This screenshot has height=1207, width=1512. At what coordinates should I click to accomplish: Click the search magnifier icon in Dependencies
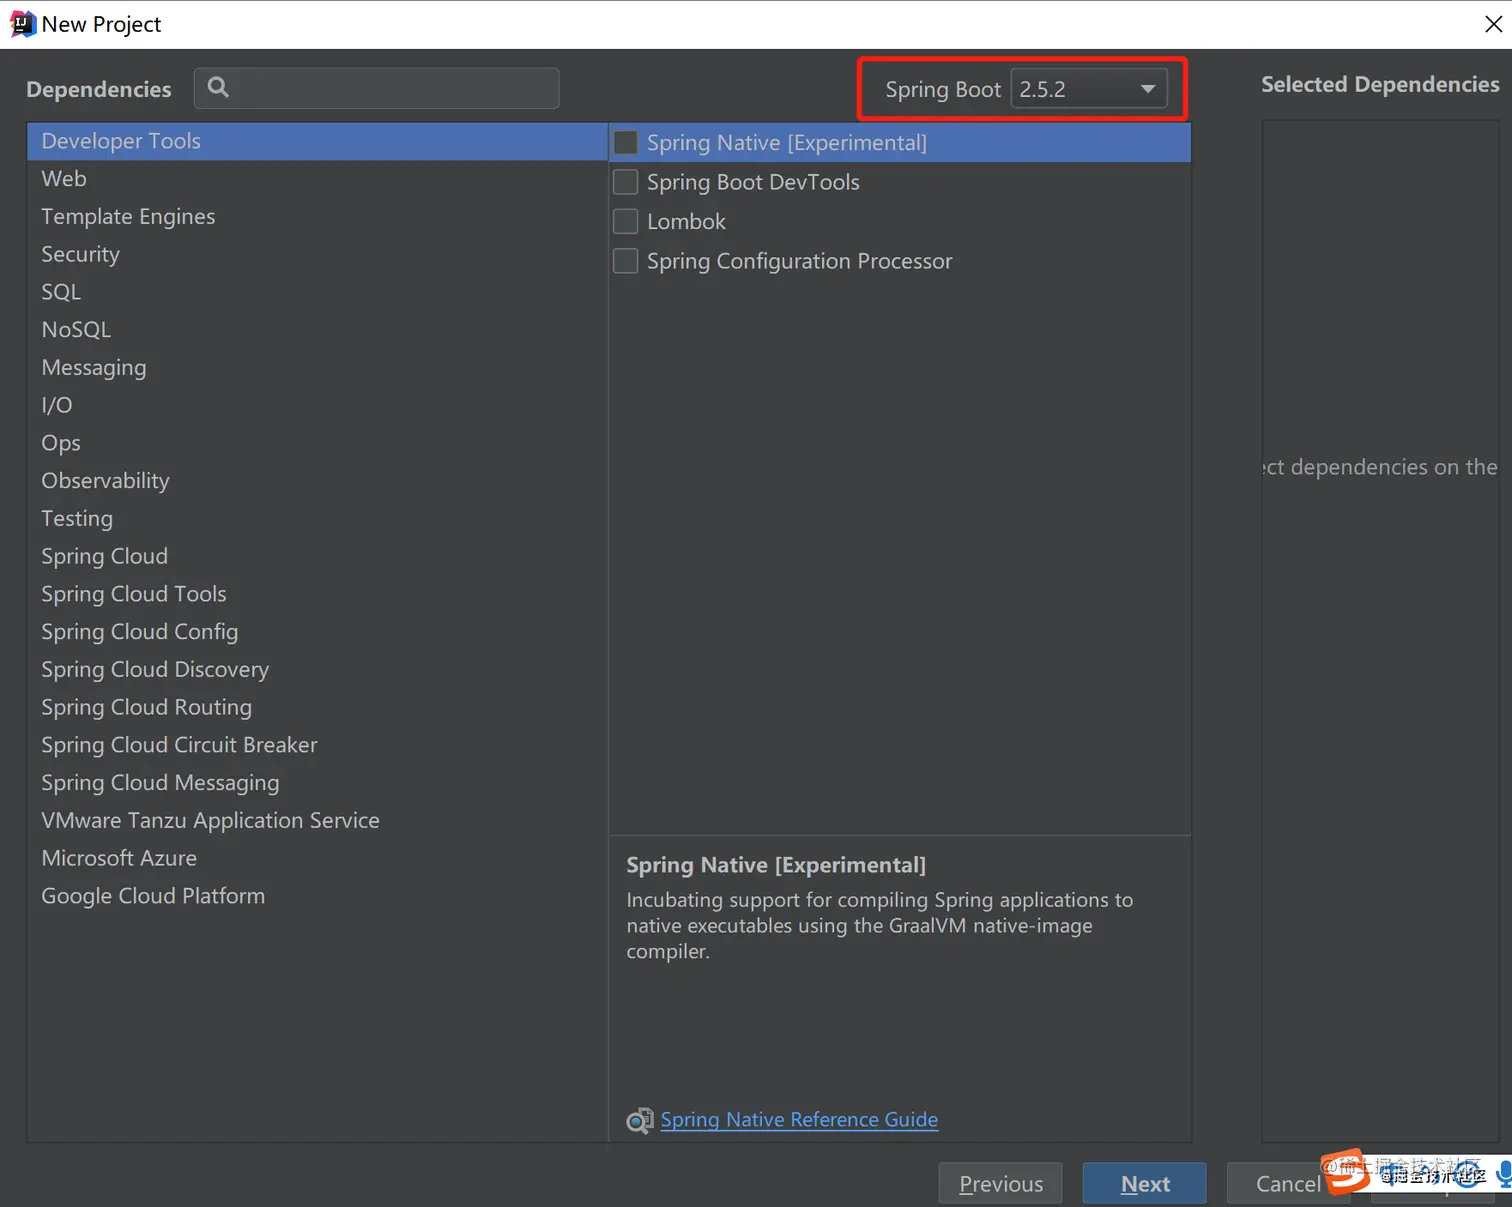coord(218,88)
